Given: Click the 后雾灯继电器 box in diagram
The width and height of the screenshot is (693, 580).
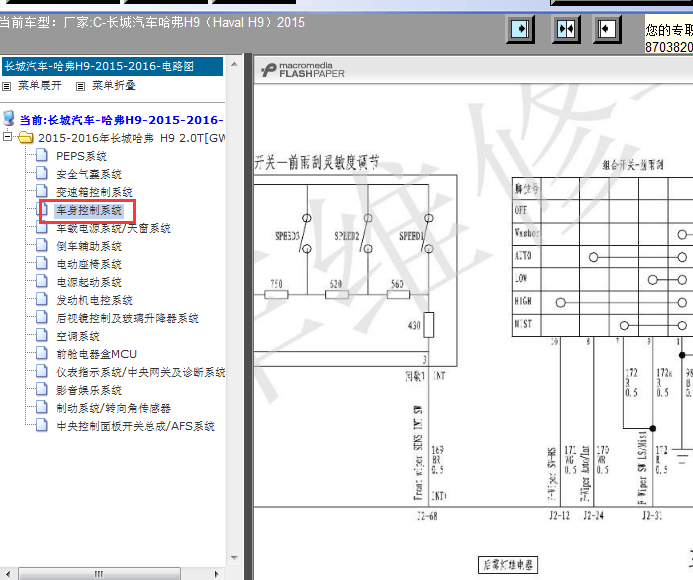Looking at the screenshot, I should 508,565.
